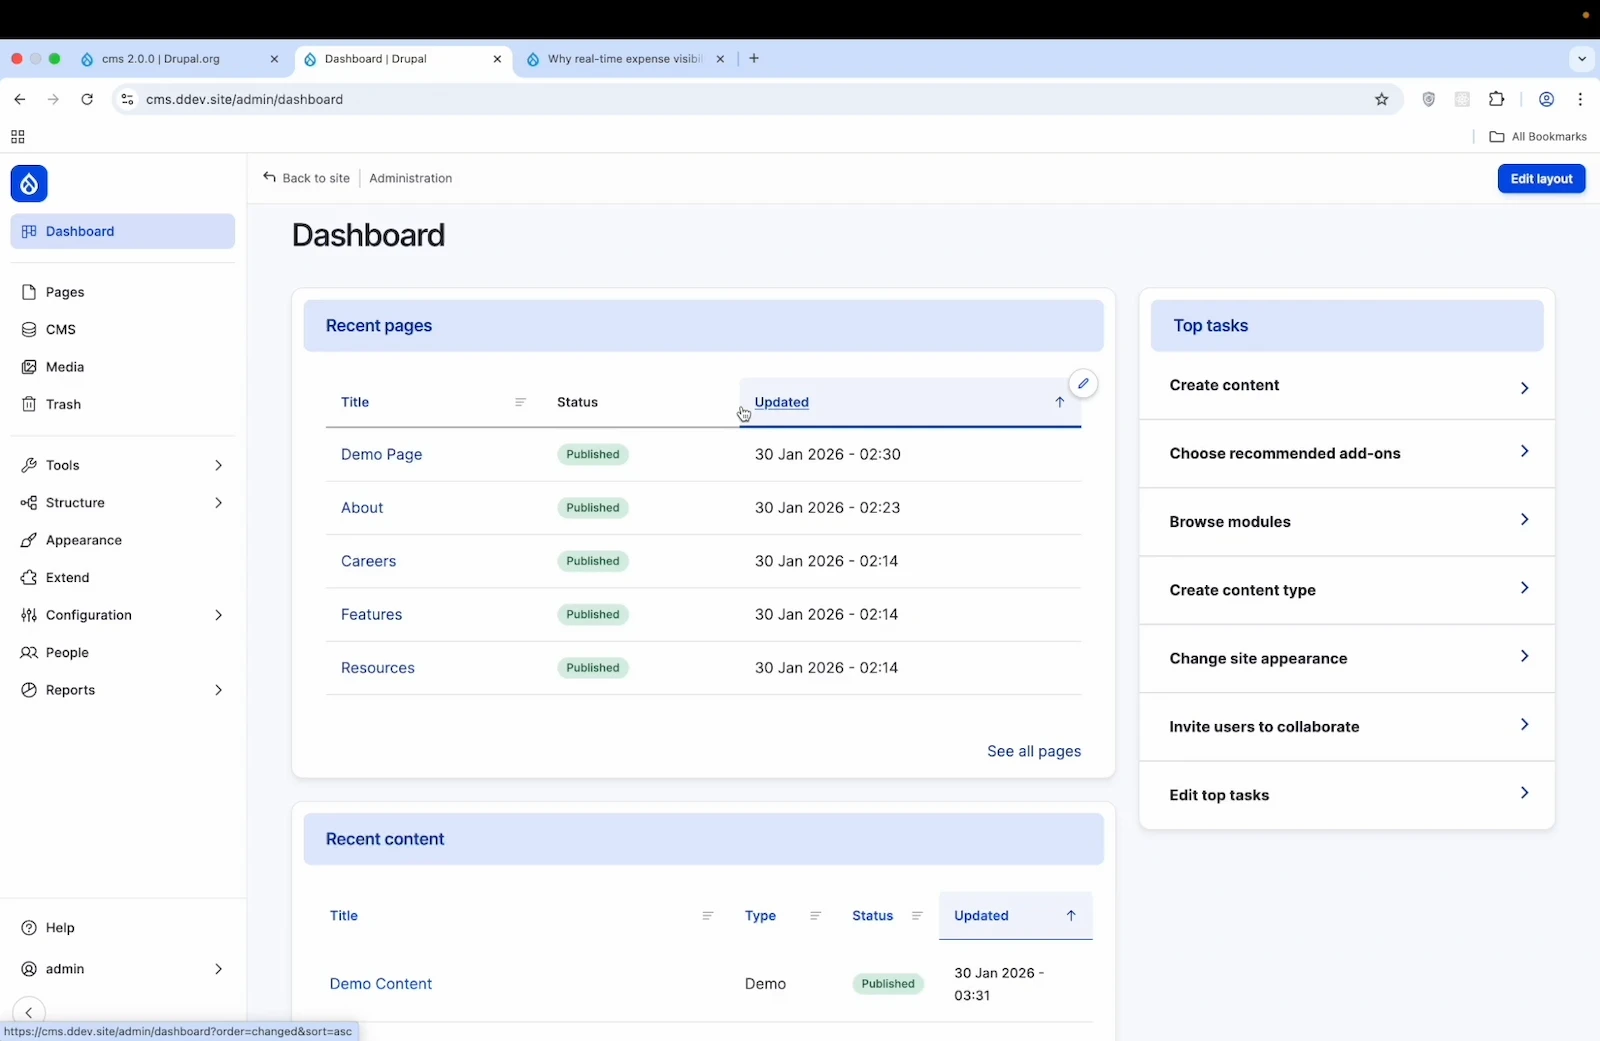Click the admin user icon
Viewport: 1600px width, 1041px height.
(29, 969)
